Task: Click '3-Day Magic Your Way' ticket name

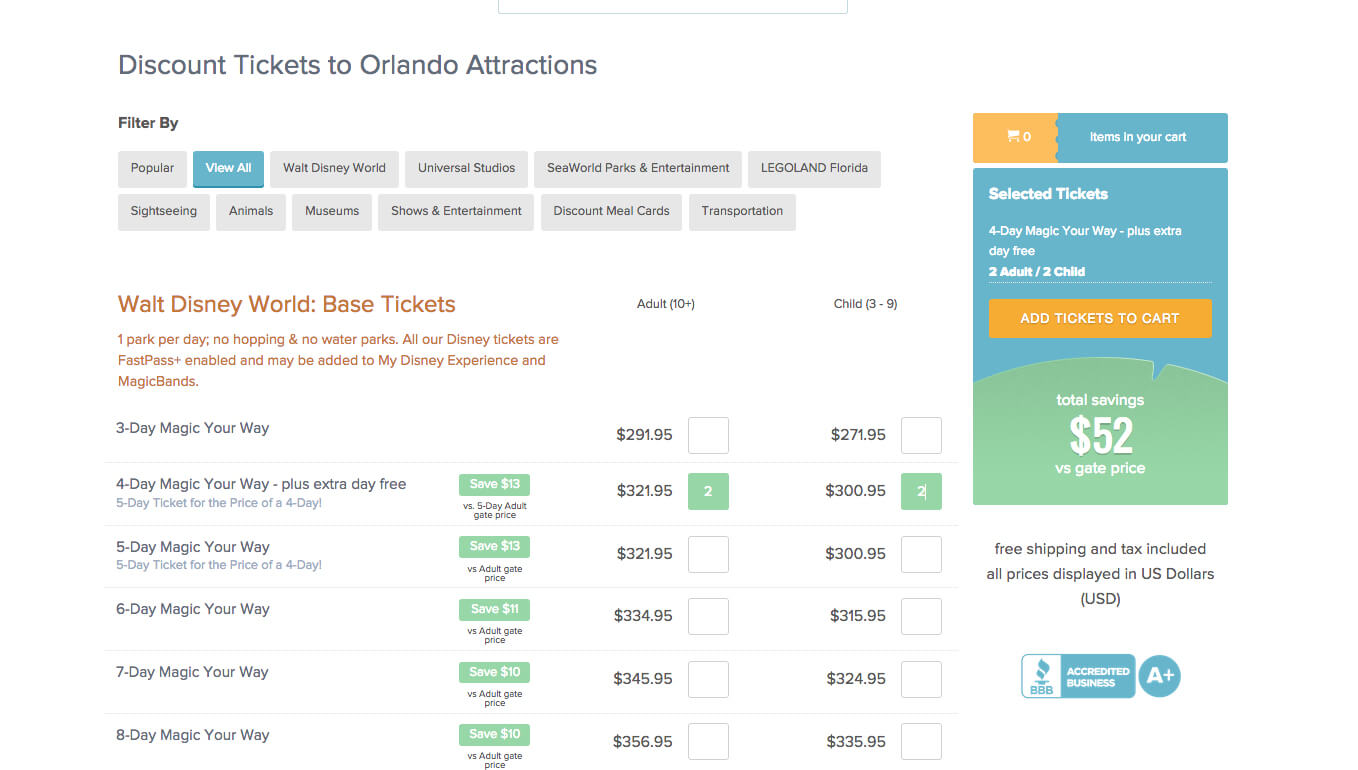Action: [x=192, y=428]
